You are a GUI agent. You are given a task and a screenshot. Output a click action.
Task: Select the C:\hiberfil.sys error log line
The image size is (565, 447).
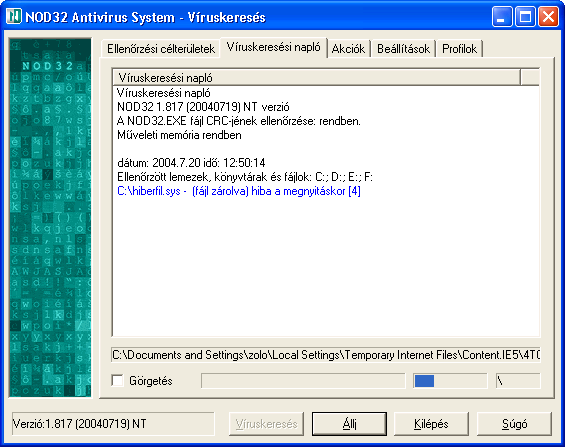click(239, 191)
